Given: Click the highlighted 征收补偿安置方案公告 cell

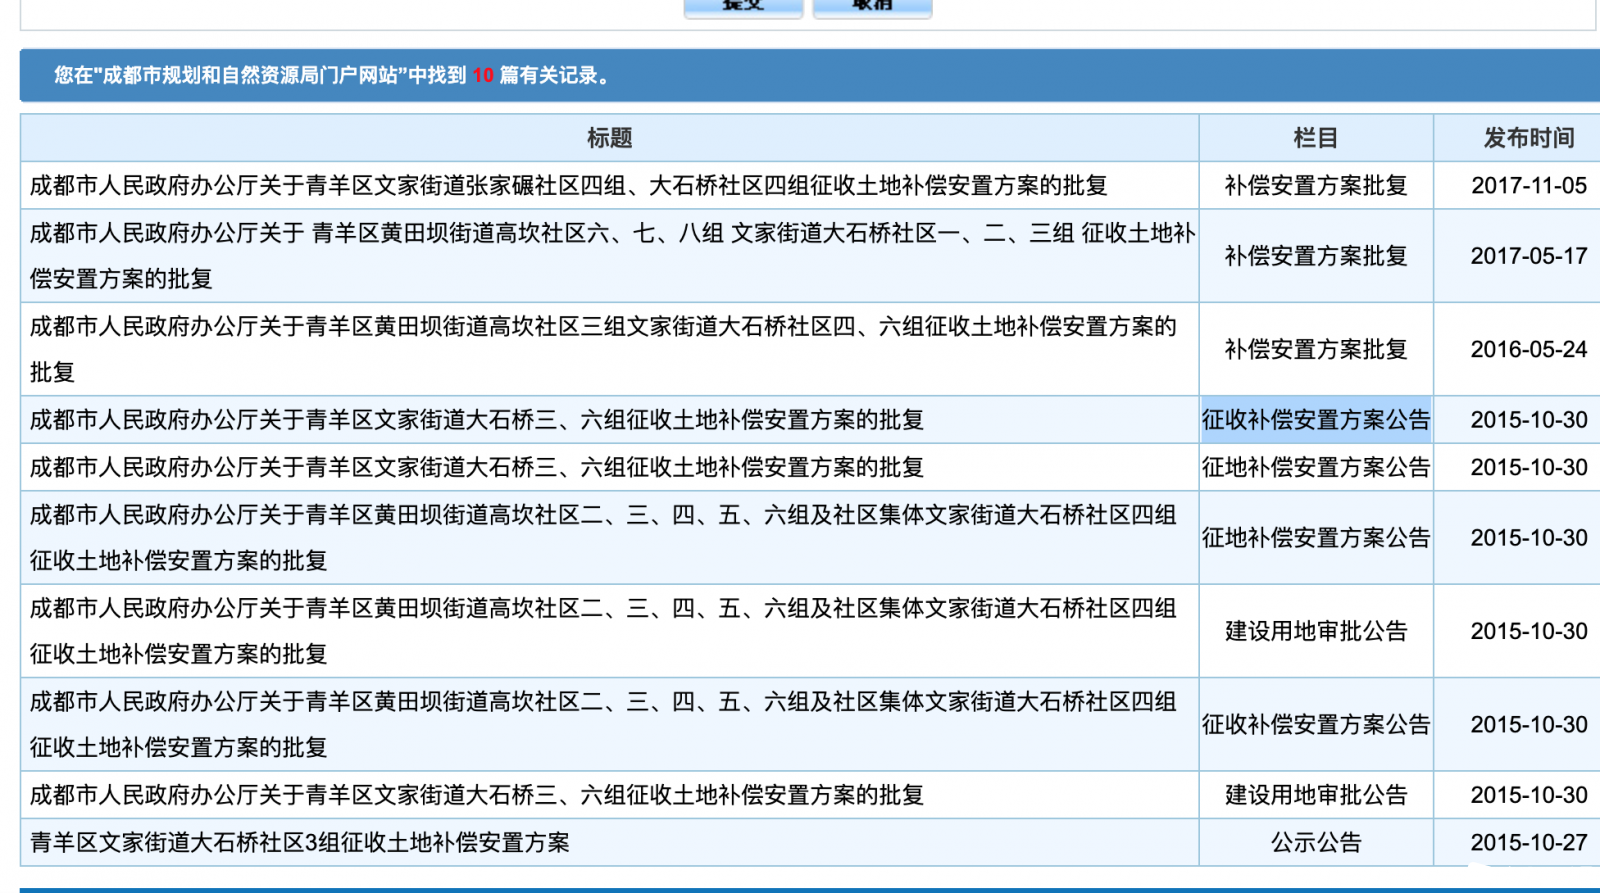Looking at the screenshot, I should click(1316, 420).
